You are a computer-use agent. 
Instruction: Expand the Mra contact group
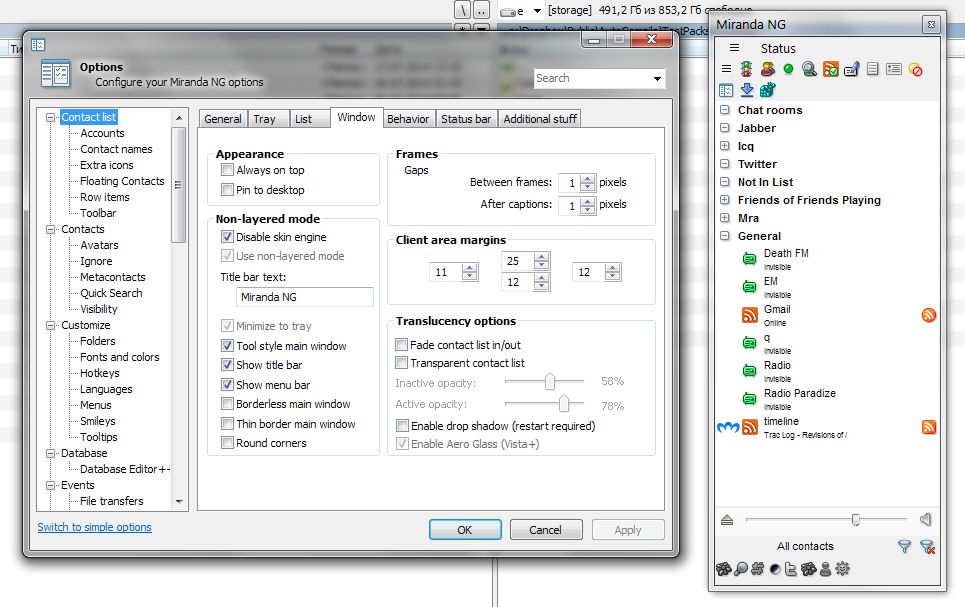(x=725, y=217)
